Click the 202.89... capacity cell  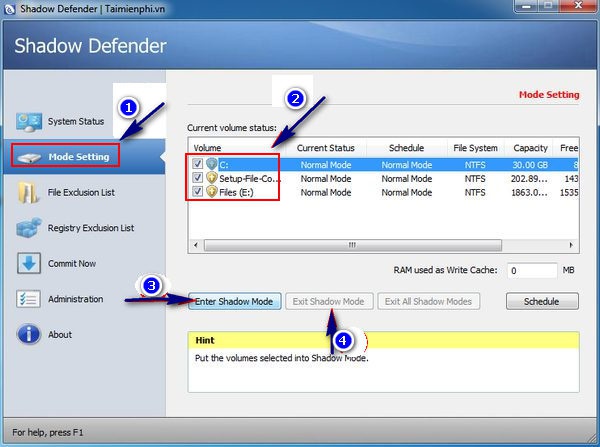click(x=529, y=179)
